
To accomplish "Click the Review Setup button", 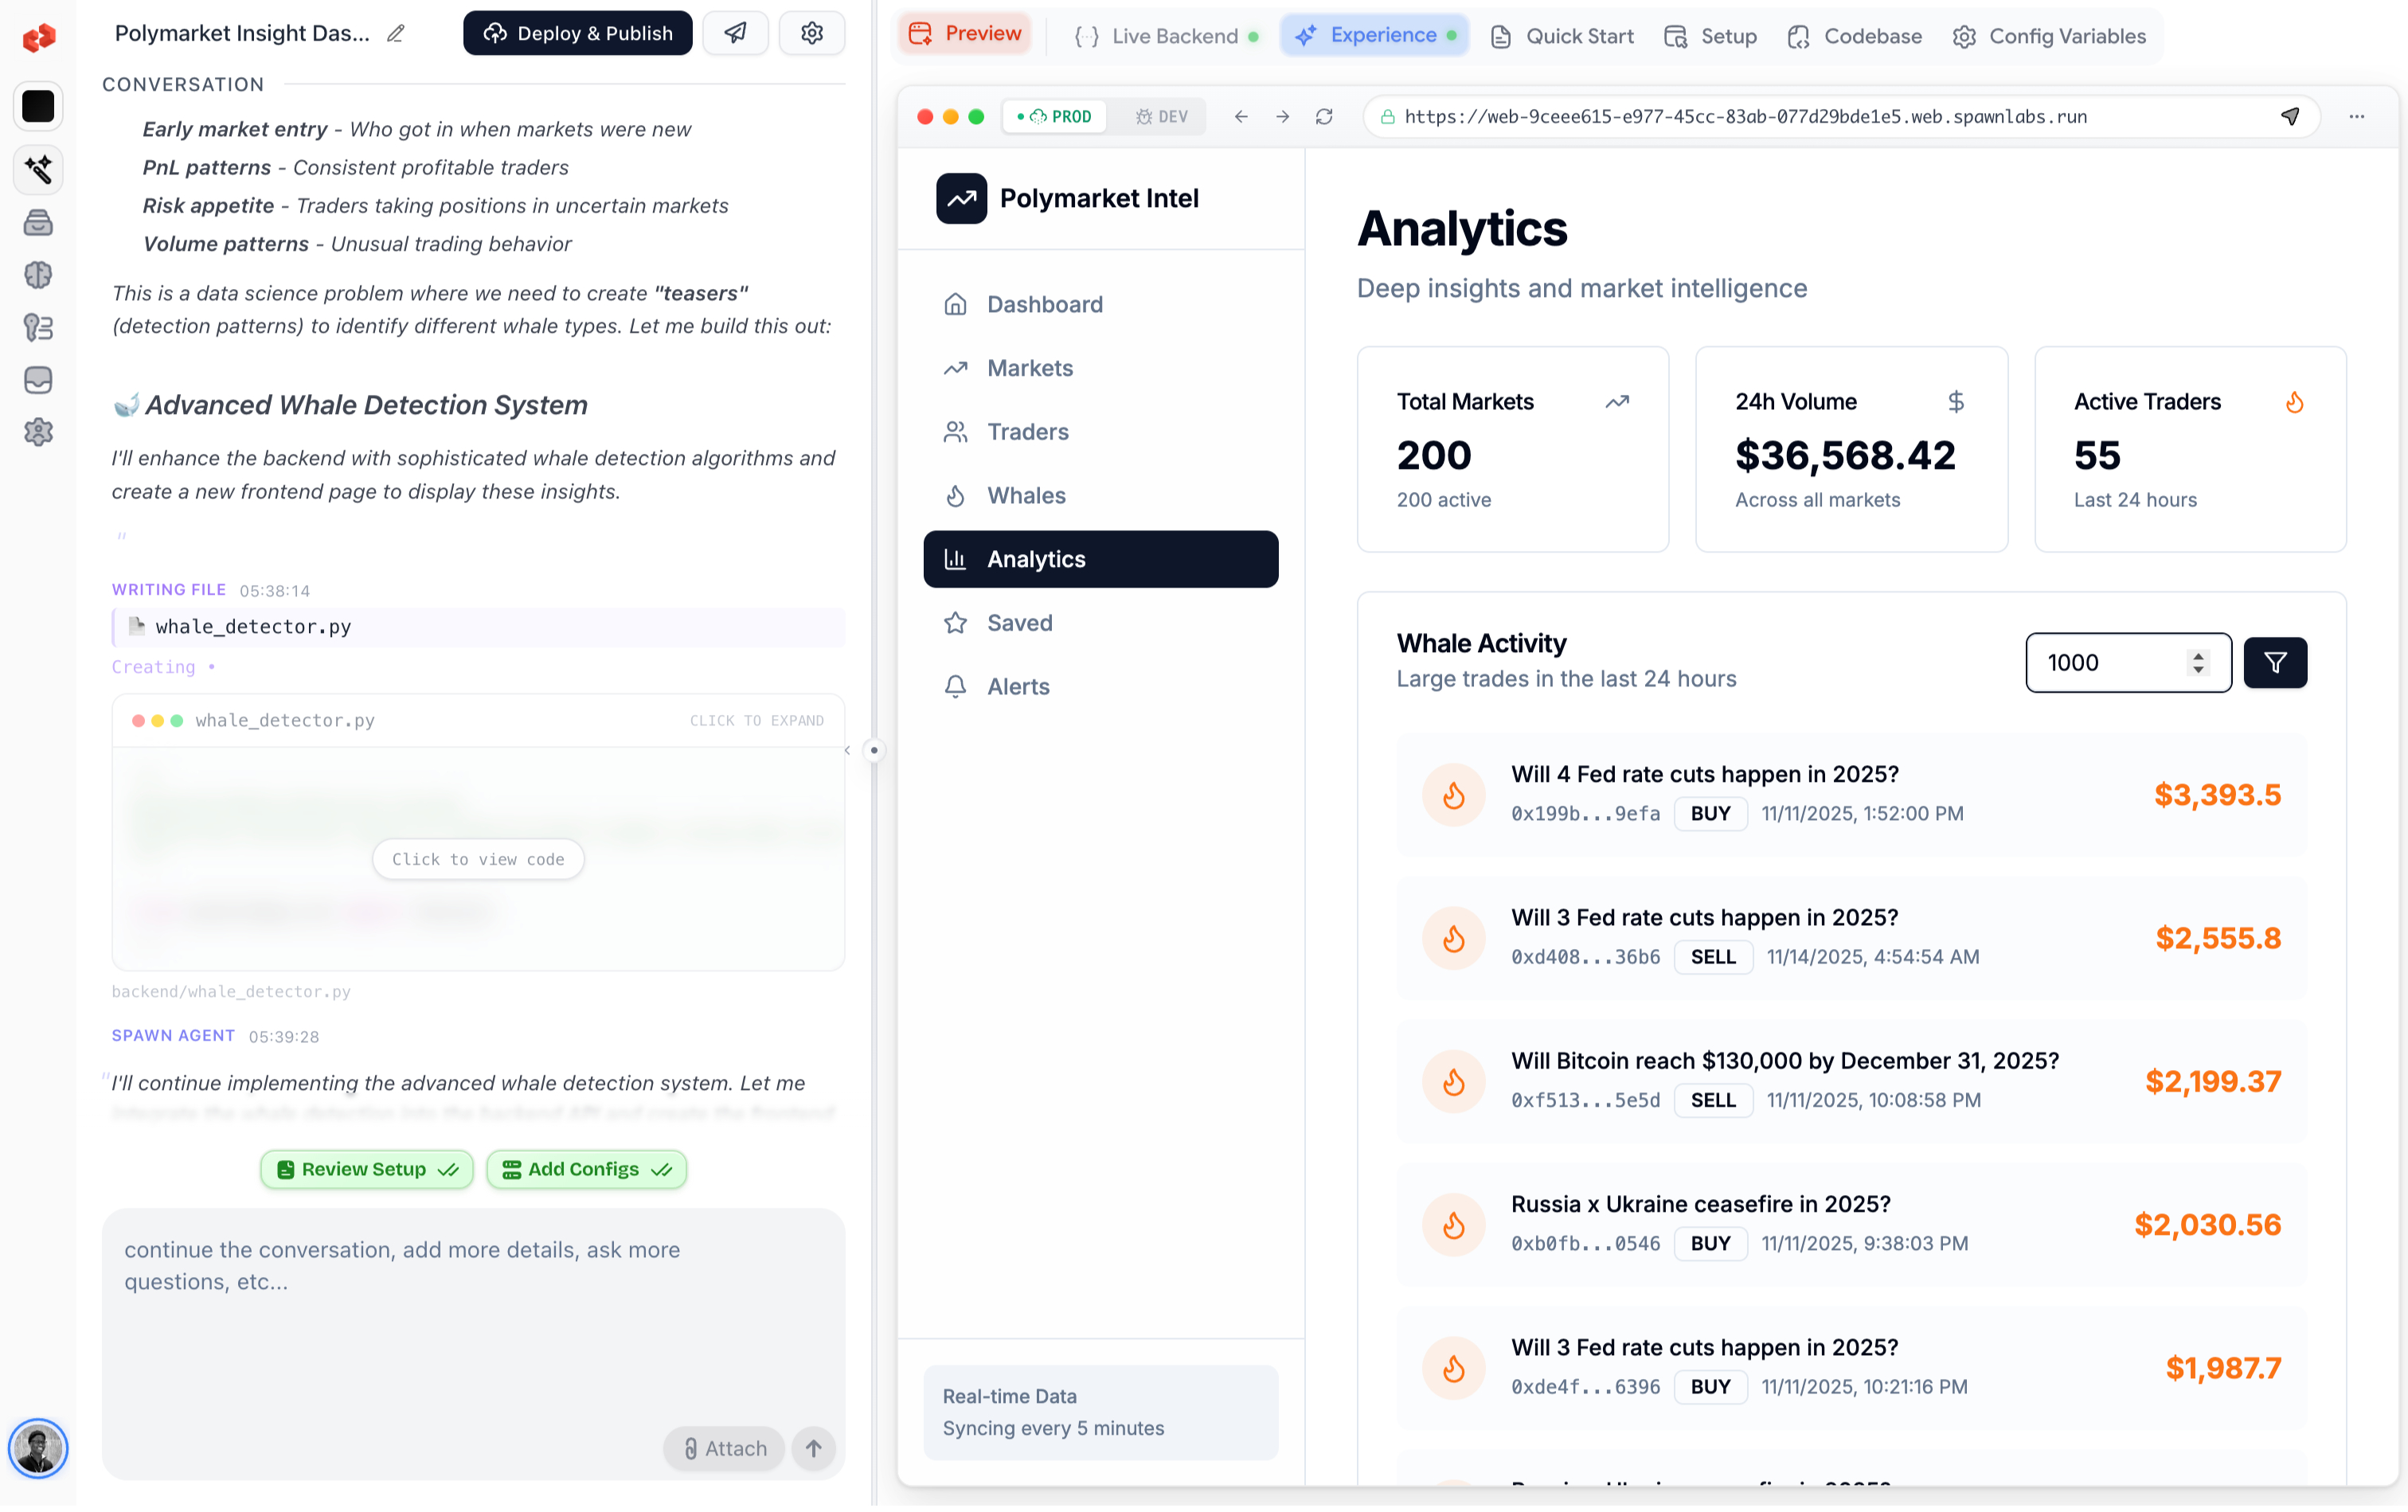I will (366, 1169).
